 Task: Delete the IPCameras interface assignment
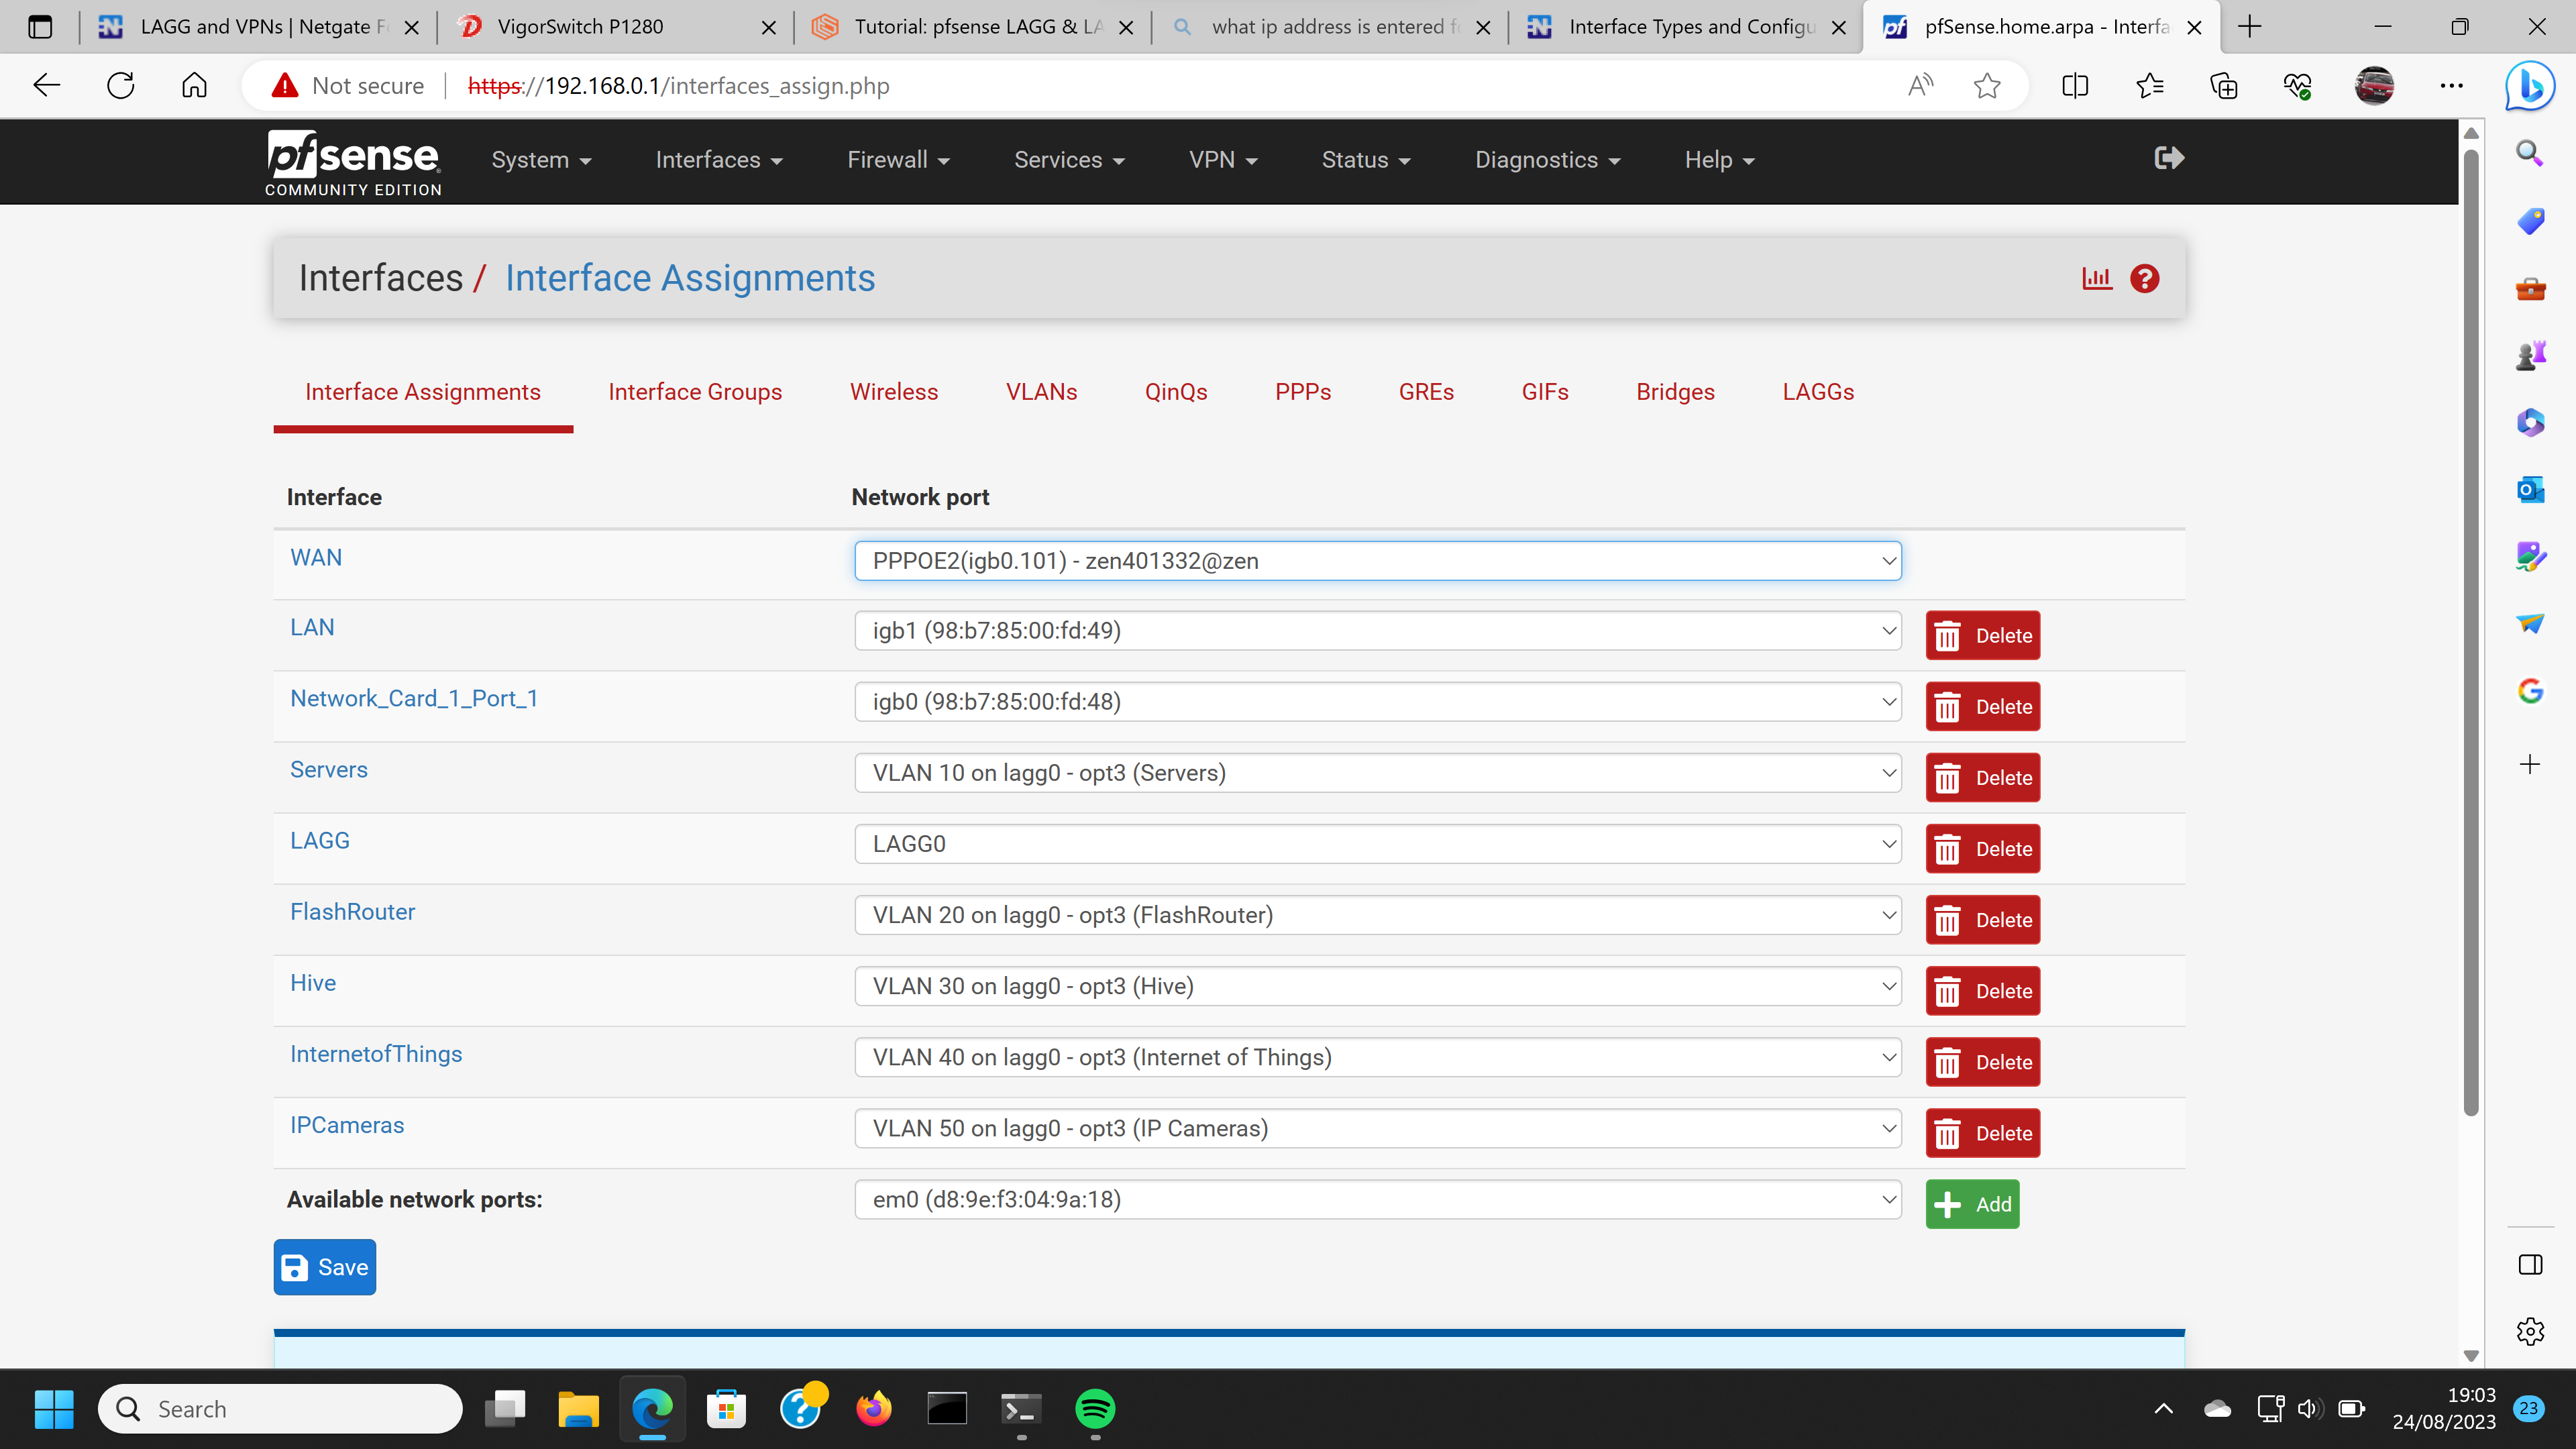pos(1983,1133)
